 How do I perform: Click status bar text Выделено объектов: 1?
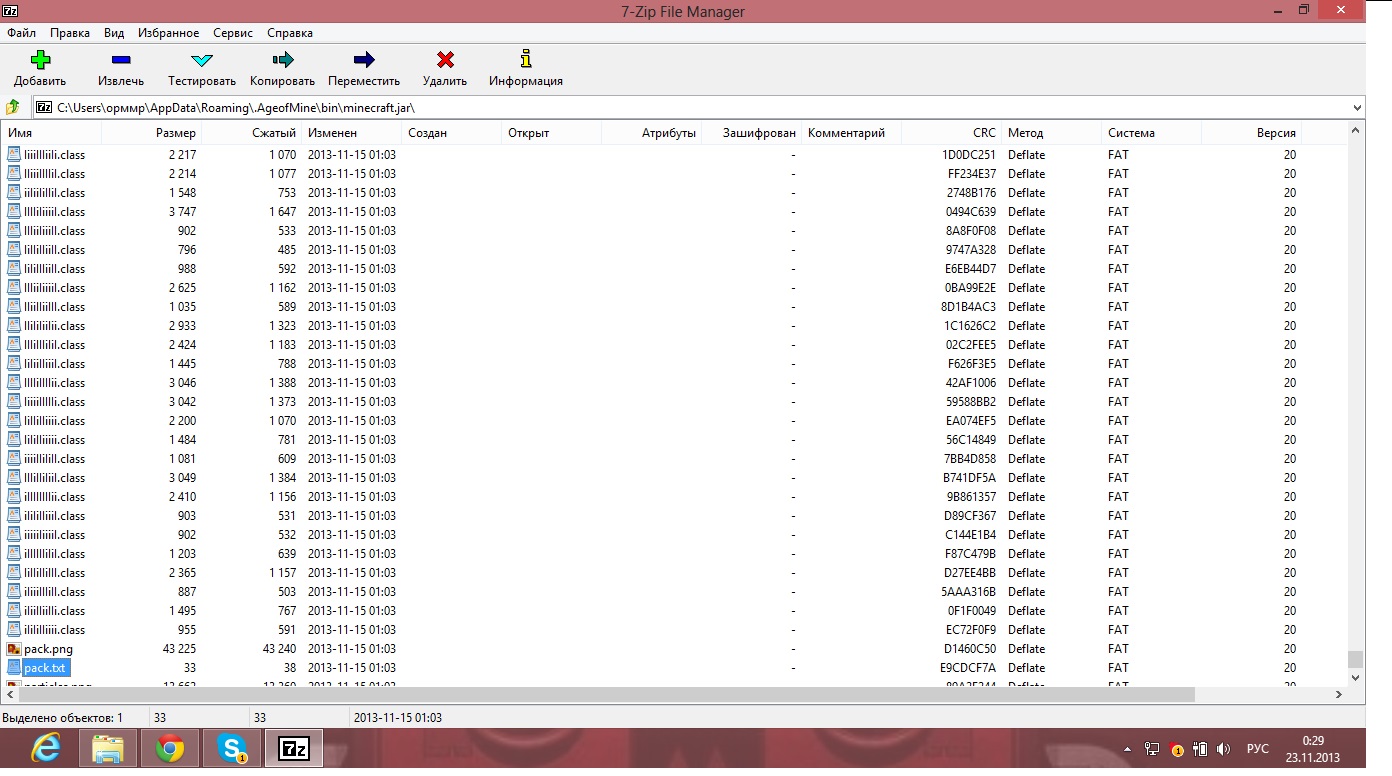coord(63,718)
